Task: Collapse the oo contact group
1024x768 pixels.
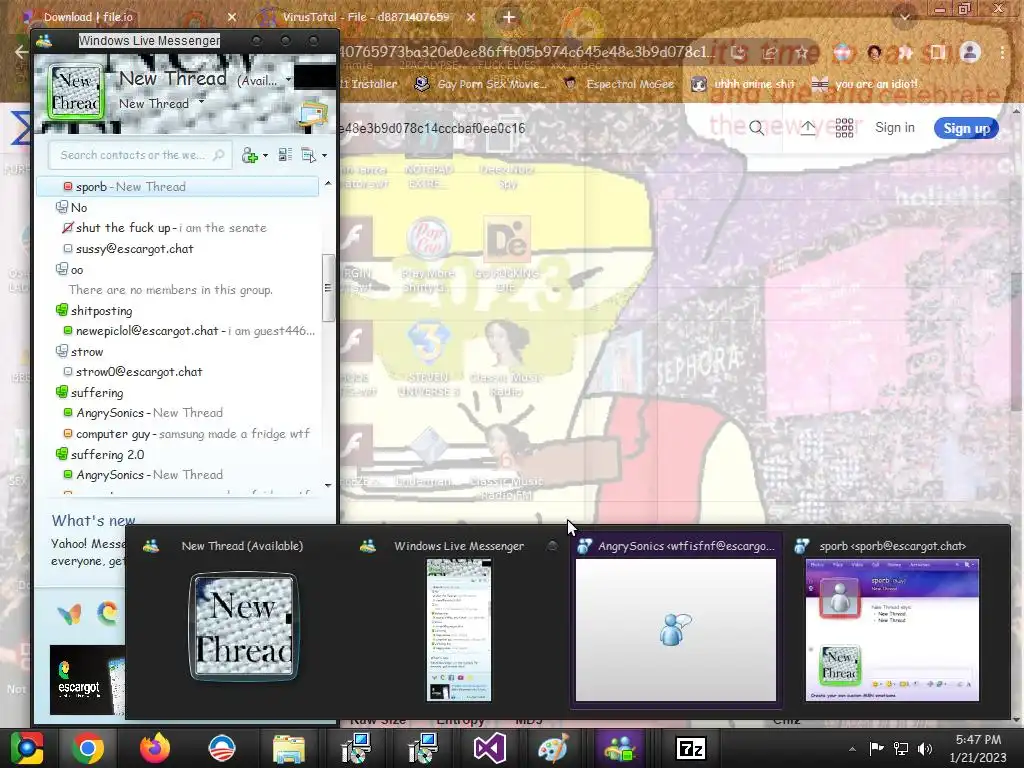Action: [62, 269]
